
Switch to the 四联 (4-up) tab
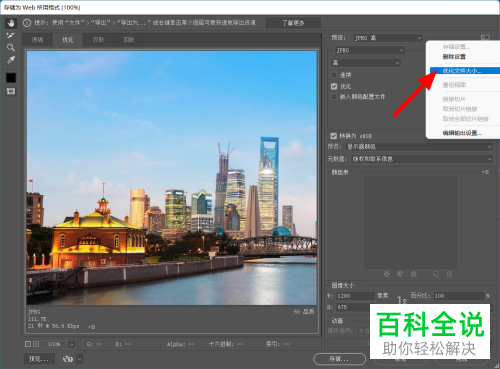pyautogui.click(x=129, y=40)
